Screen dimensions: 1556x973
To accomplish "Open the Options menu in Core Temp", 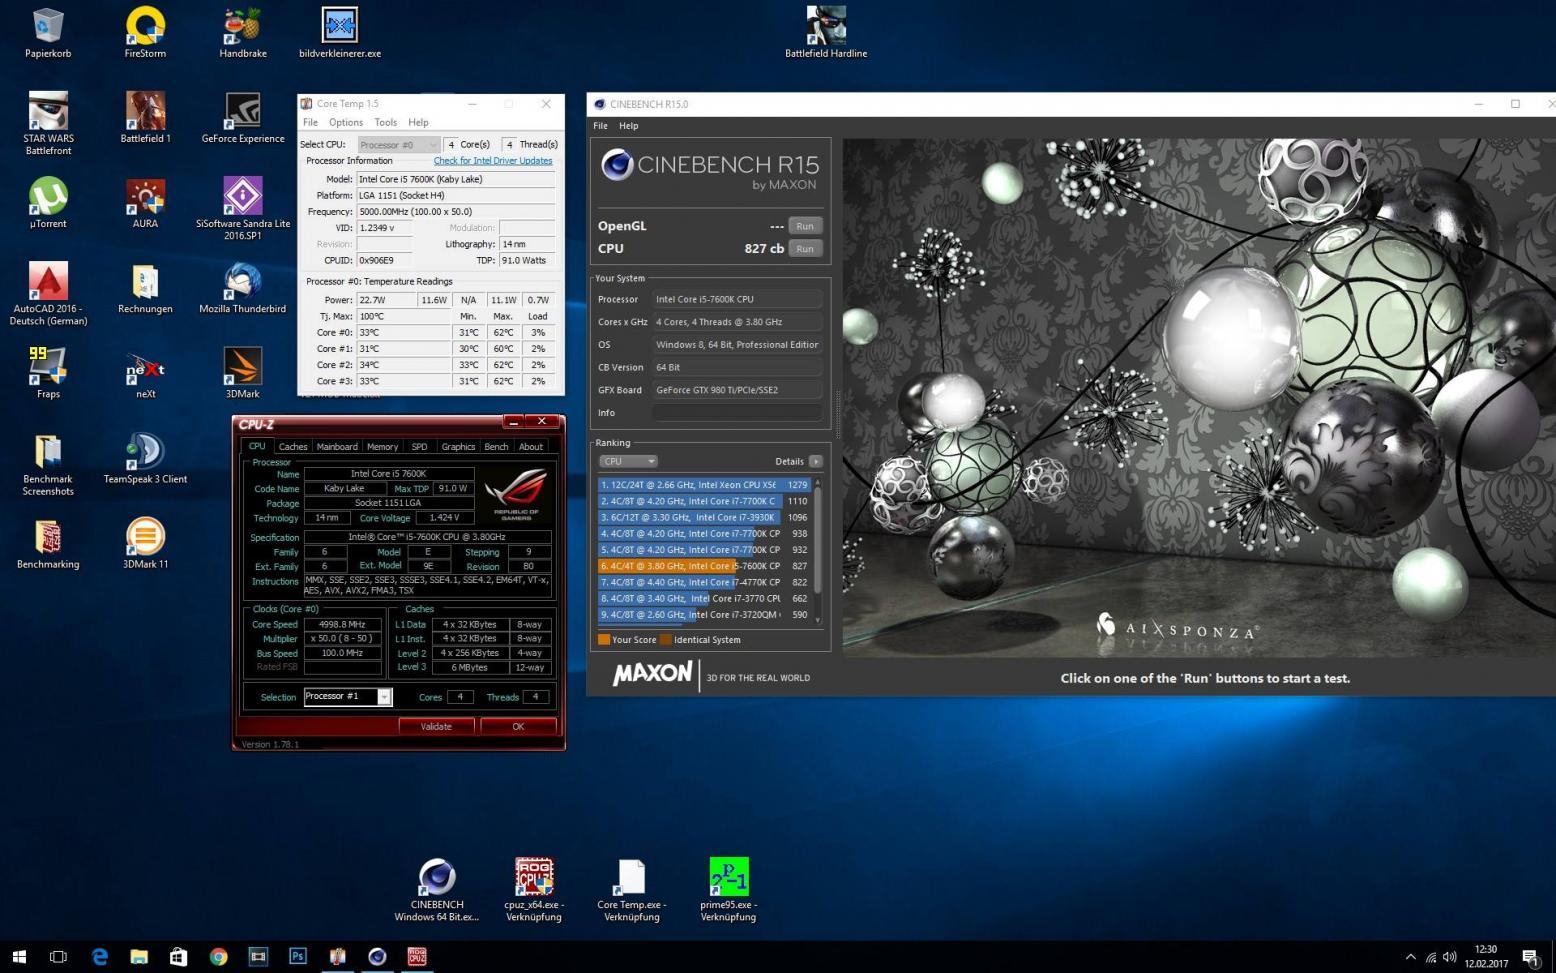I will (x=346, y=122).
